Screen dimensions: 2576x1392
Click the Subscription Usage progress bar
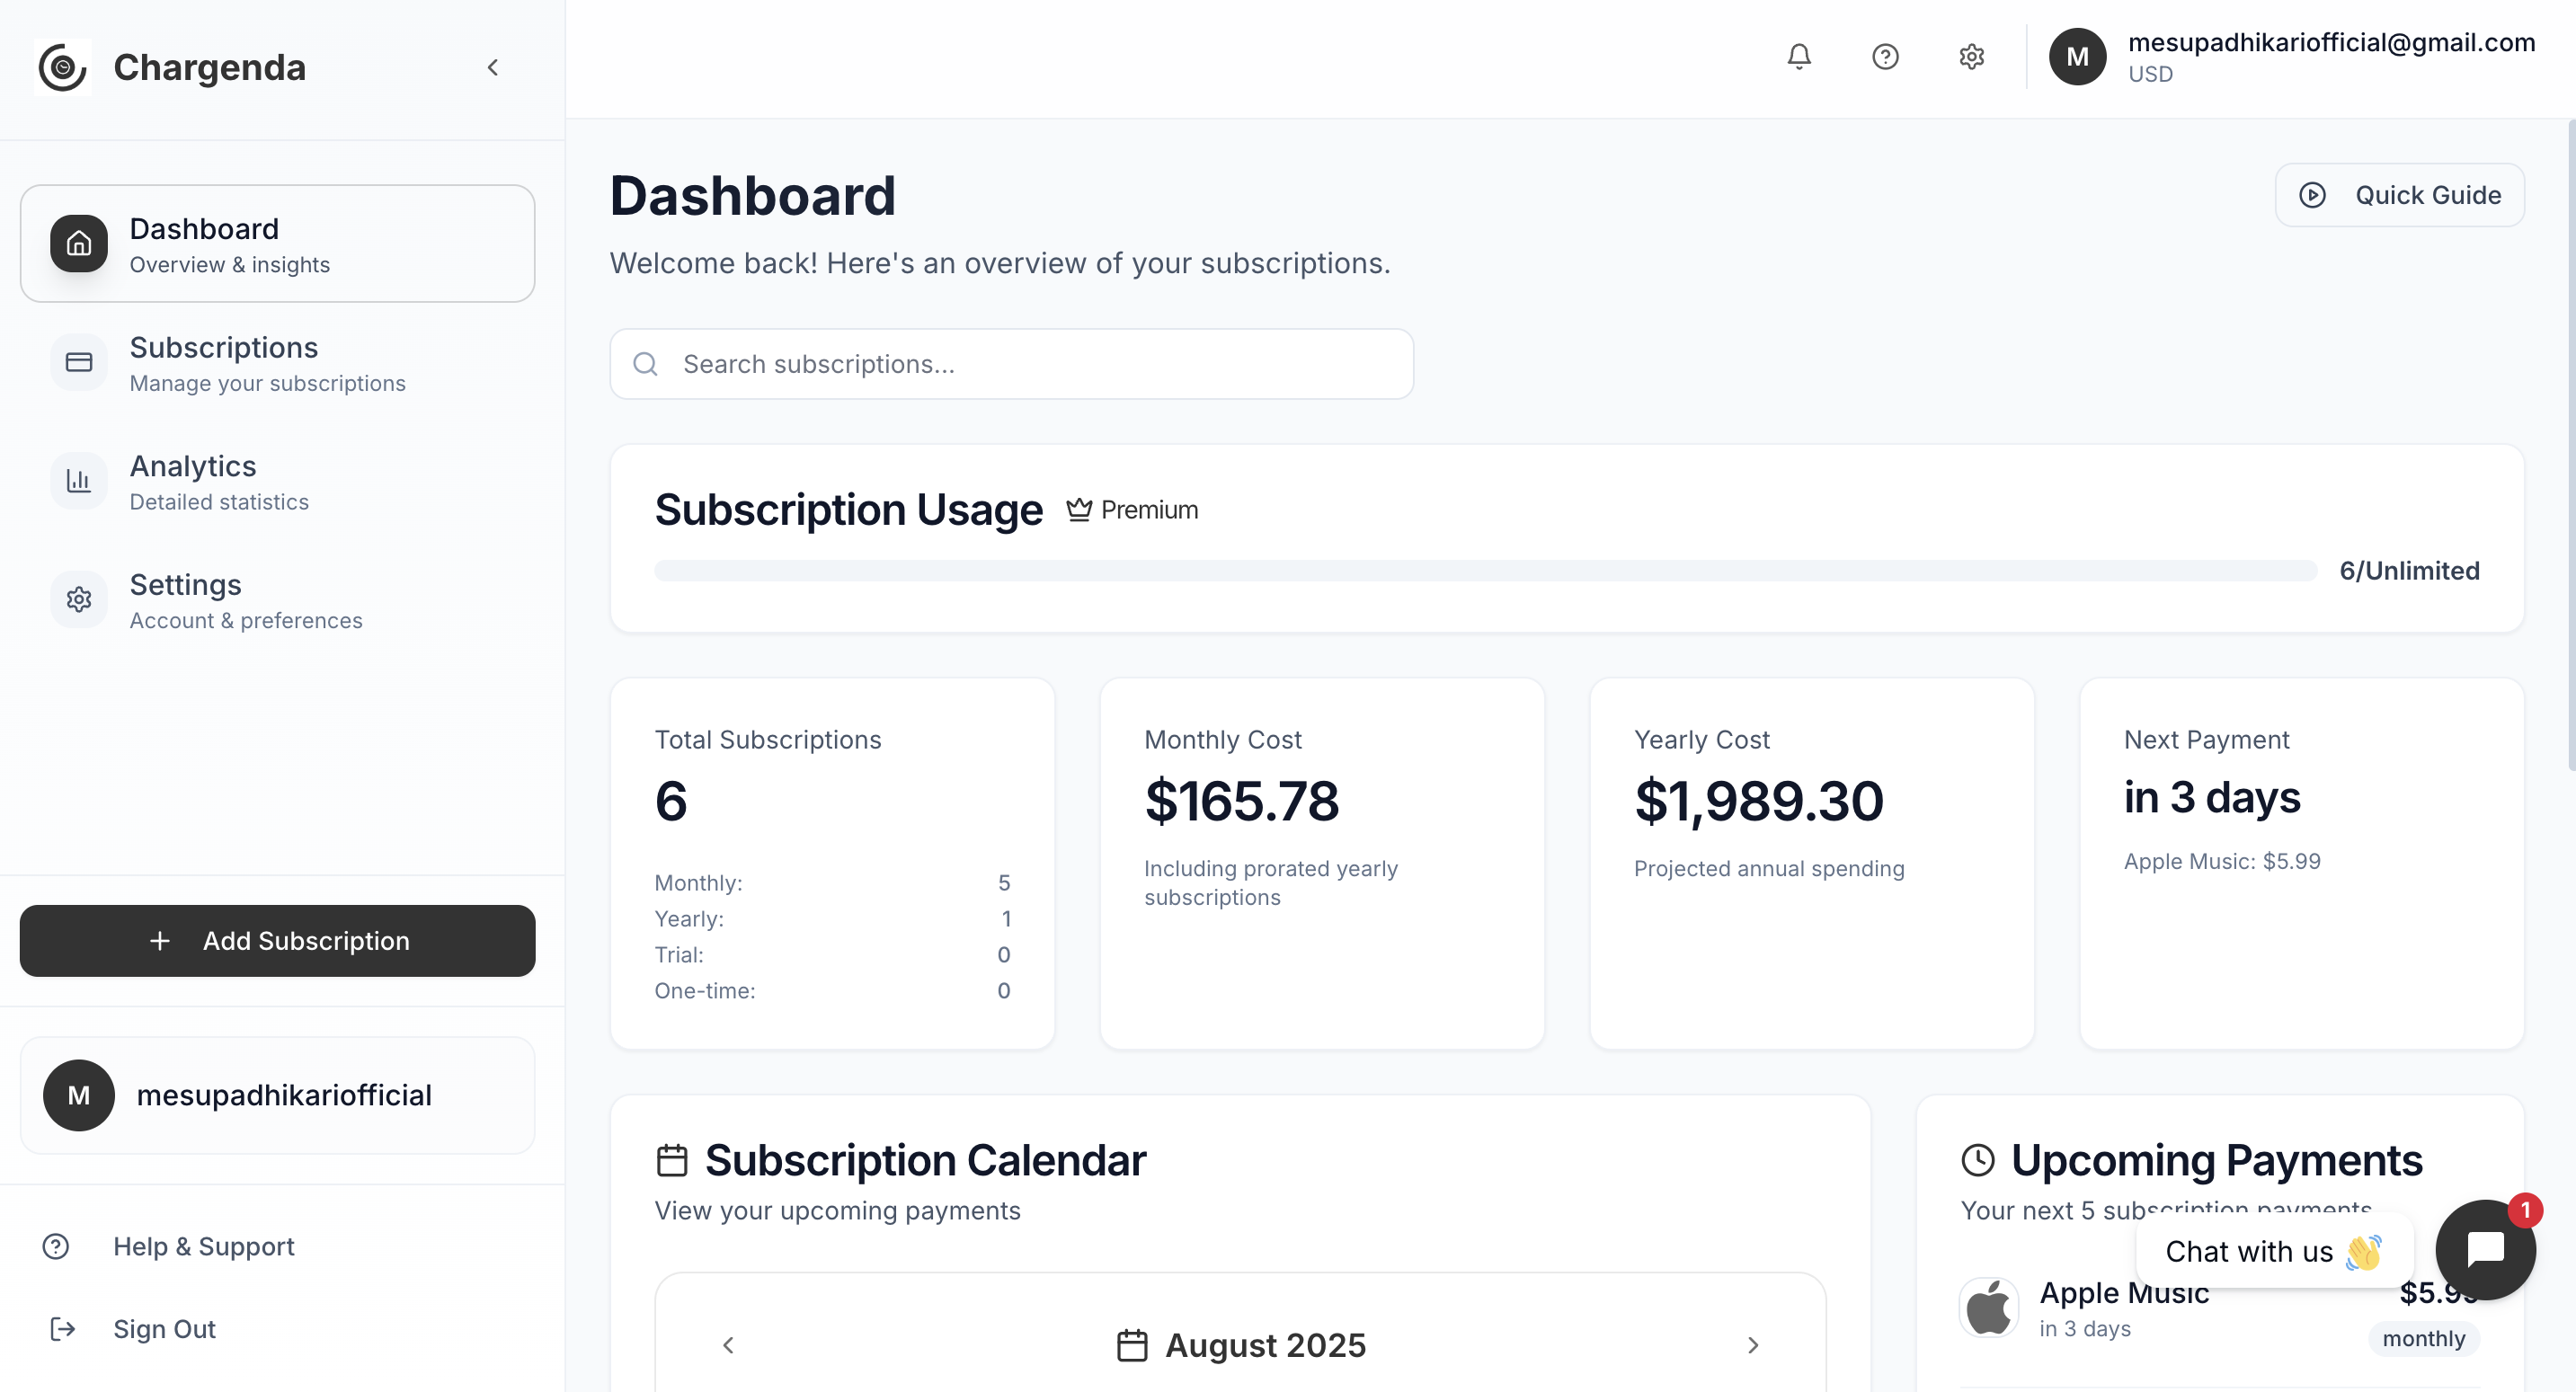click(1484, 571)
